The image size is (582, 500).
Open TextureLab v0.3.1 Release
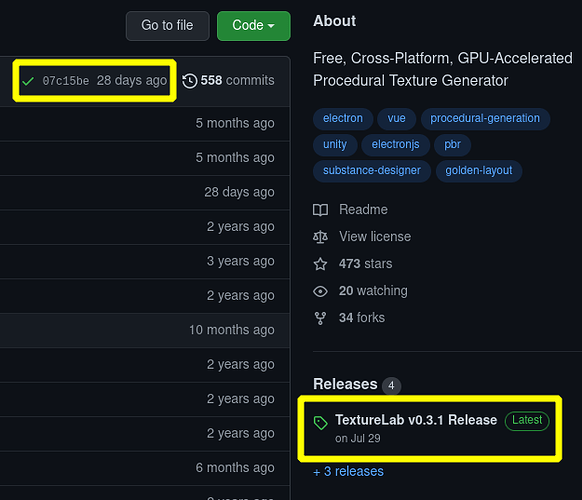click(416, 420)
